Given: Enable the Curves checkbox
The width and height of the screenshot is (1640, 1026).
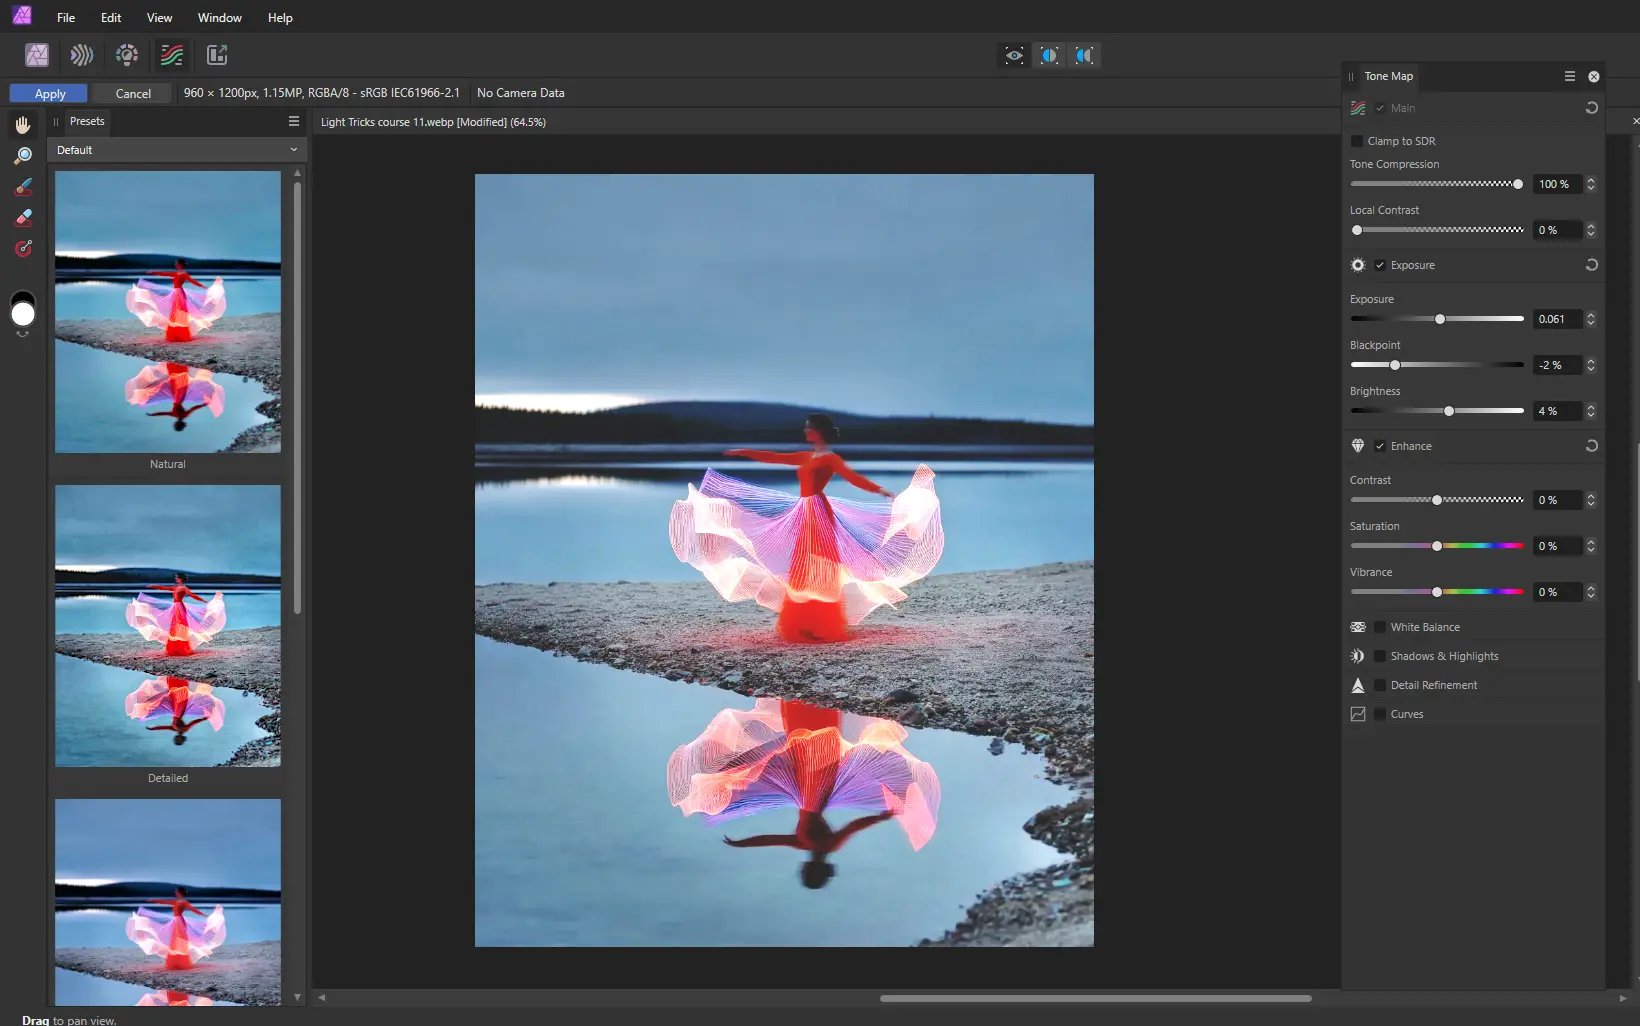Looking at the screenshot, I should point(1380,714).
